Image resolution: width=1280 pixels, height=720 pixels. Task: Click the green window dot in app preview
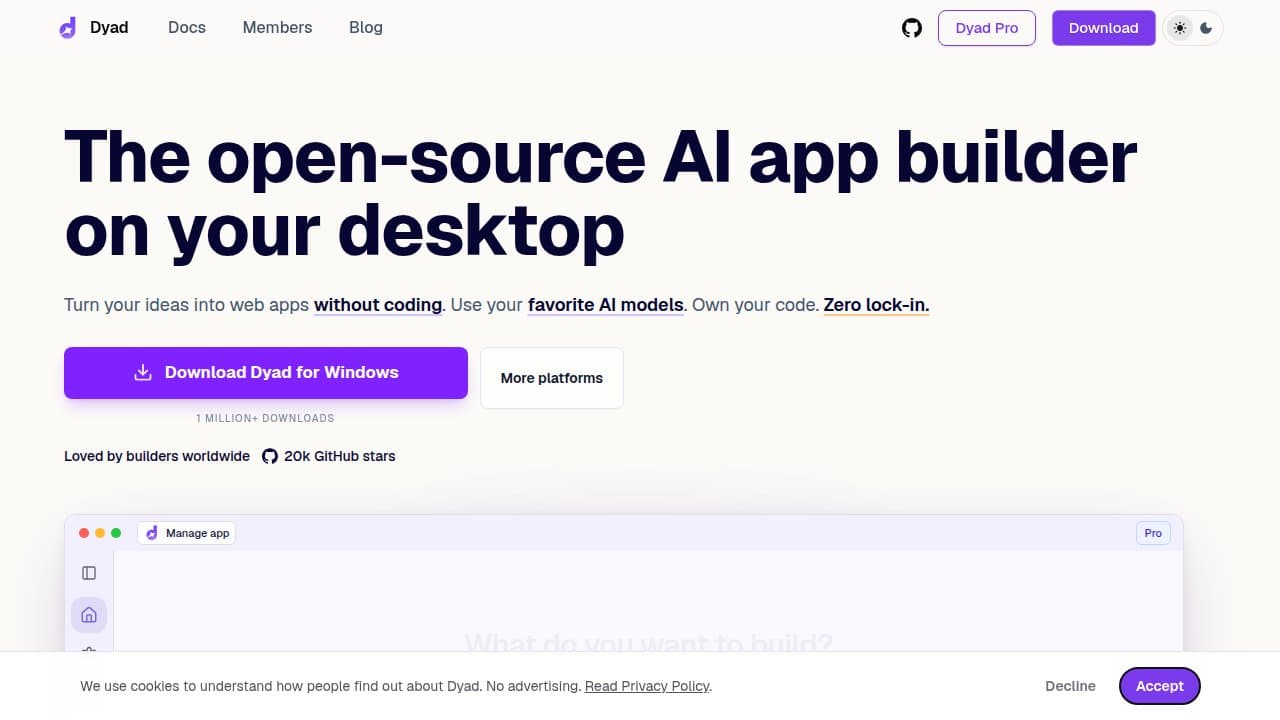pyautogui.click(x=116, y=533)
